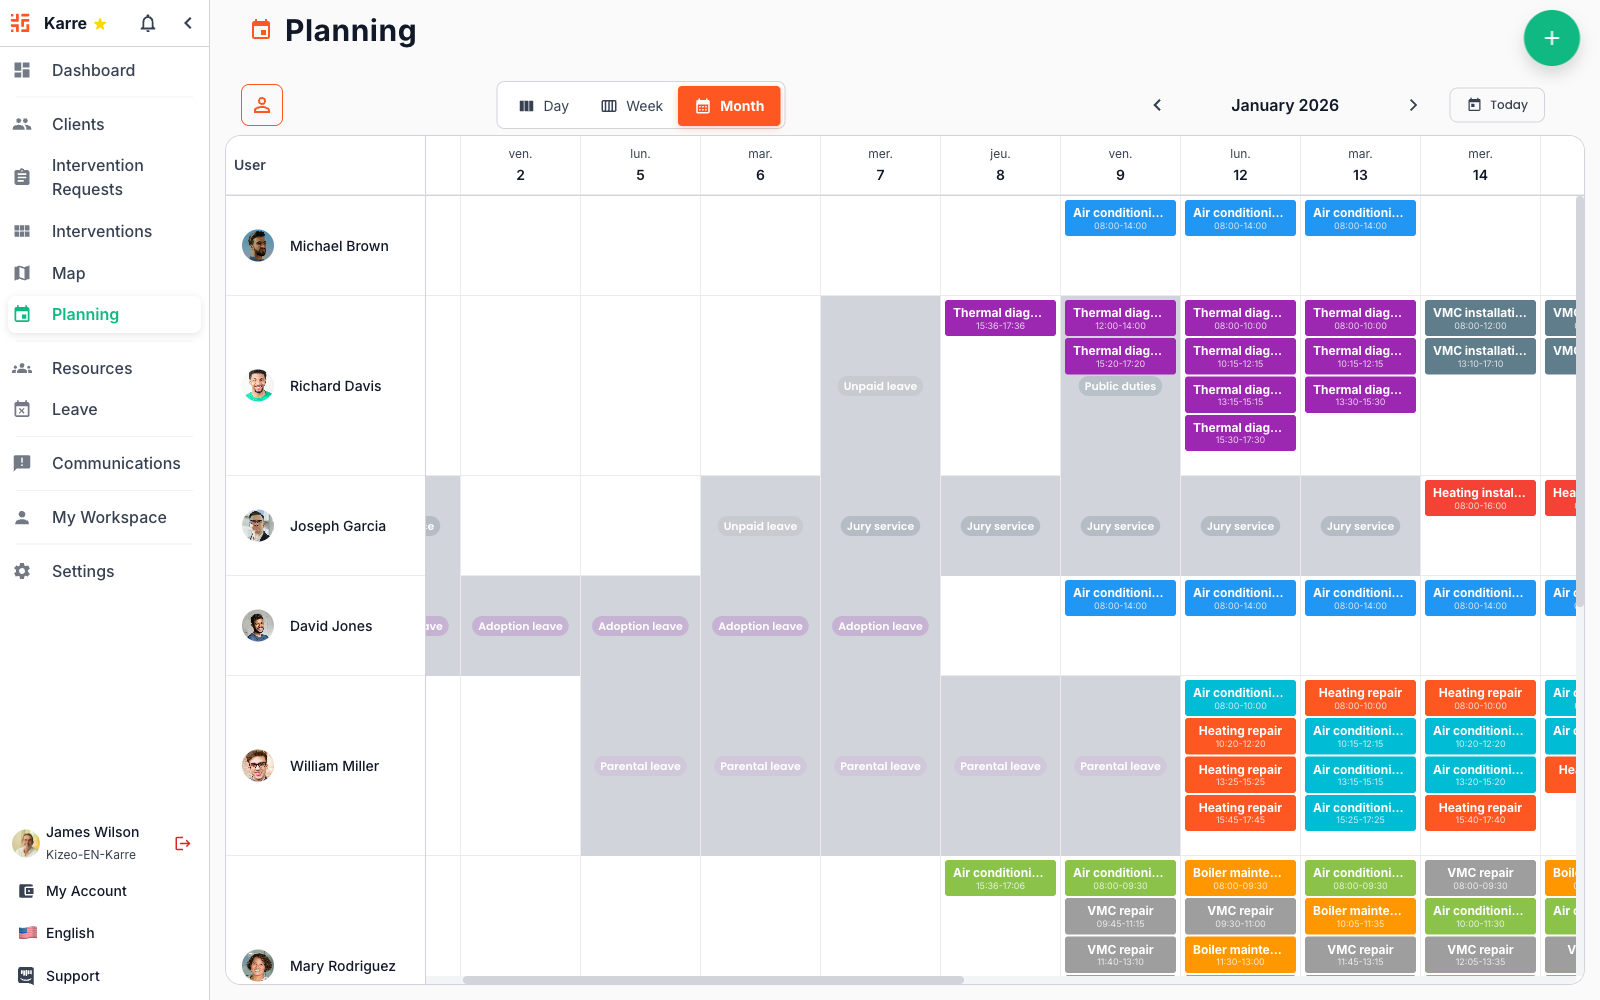The image size is (1600, 1000).
Task: Jump to today with the Today button
Action: pyautogui.click(x=1496, y=104)
